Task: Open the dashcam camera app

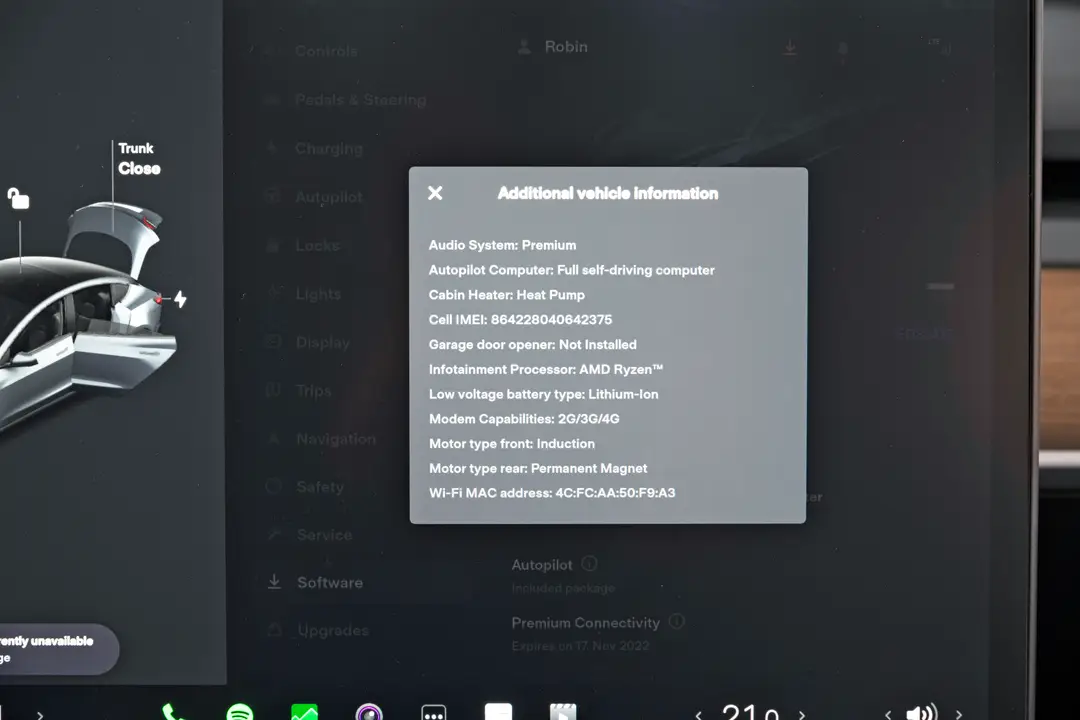Action: 369,713
